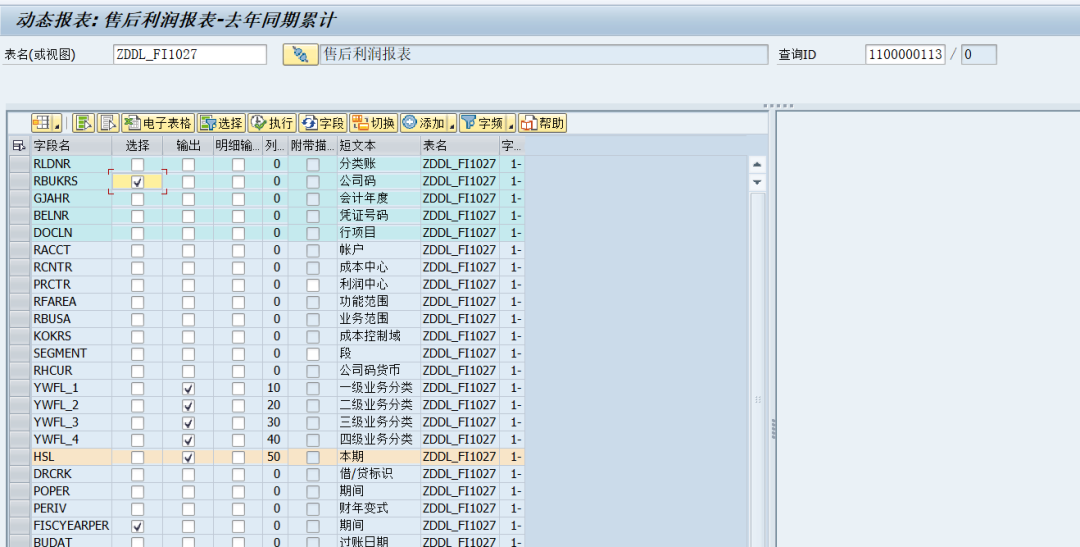Click short text 成本控制域
The image size is (1080, 547).
tap(370, 336)
